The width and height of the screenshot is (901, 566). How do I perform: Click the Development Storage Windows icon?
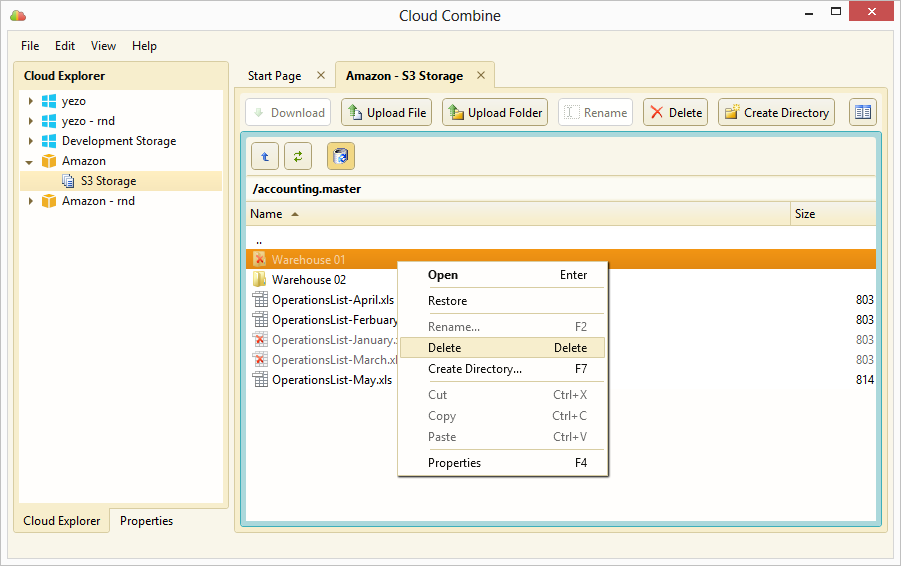pos(49,141)
